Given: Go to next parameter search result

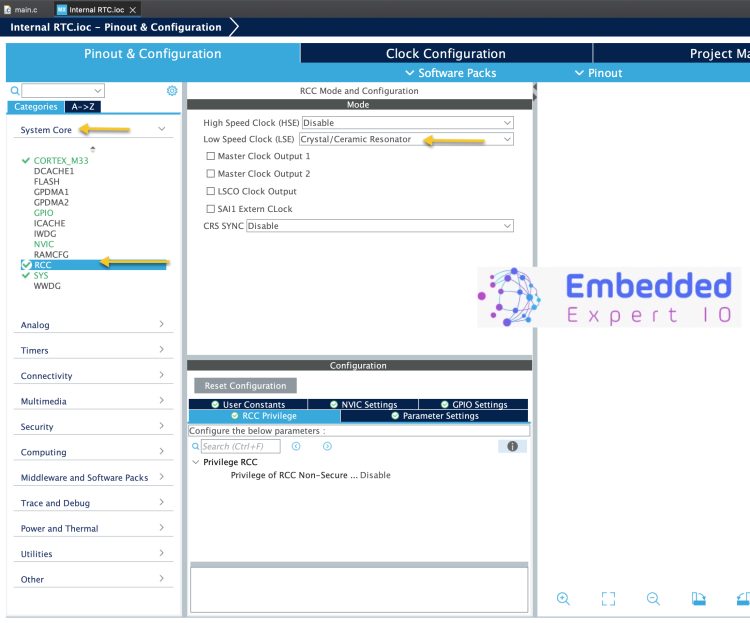Looking at the screenshot, I should coord(327,446).
